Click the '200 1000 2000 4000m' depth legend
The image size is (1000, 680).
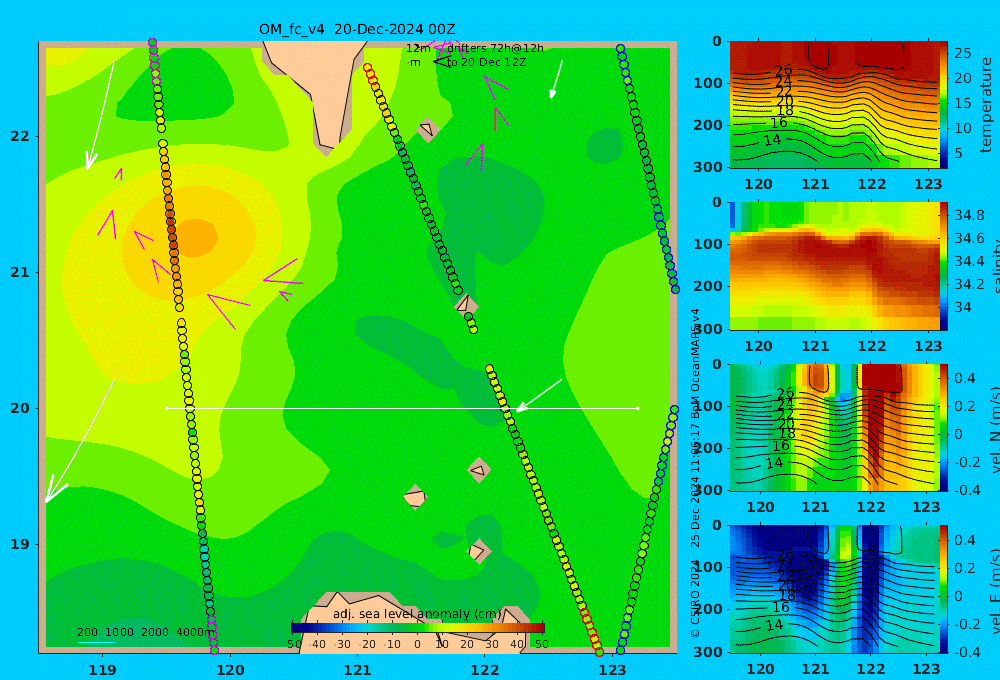click(x=146, y=632)
